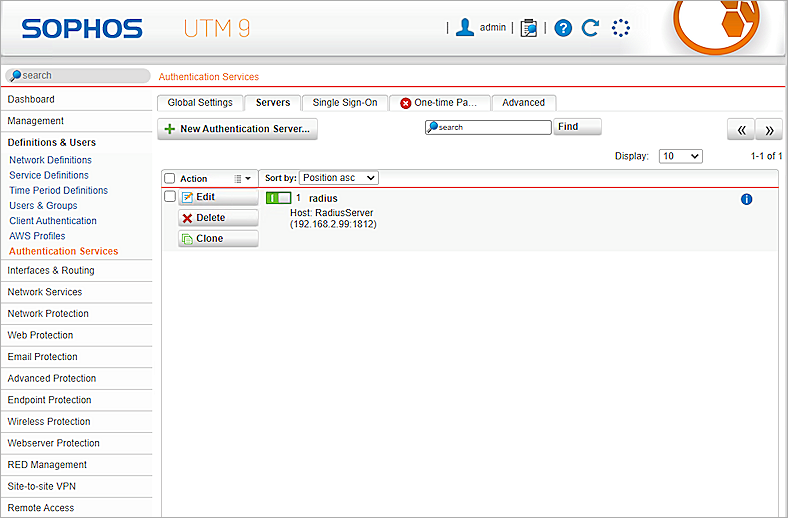Go to previous page of results
This screenshot has width=788, height=518.
pyautogui.click(x=741, y=130)
